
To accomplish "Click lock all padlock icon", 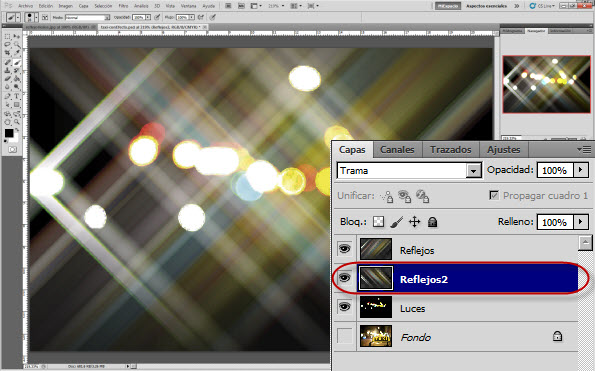I will click(x=432, y=222).
